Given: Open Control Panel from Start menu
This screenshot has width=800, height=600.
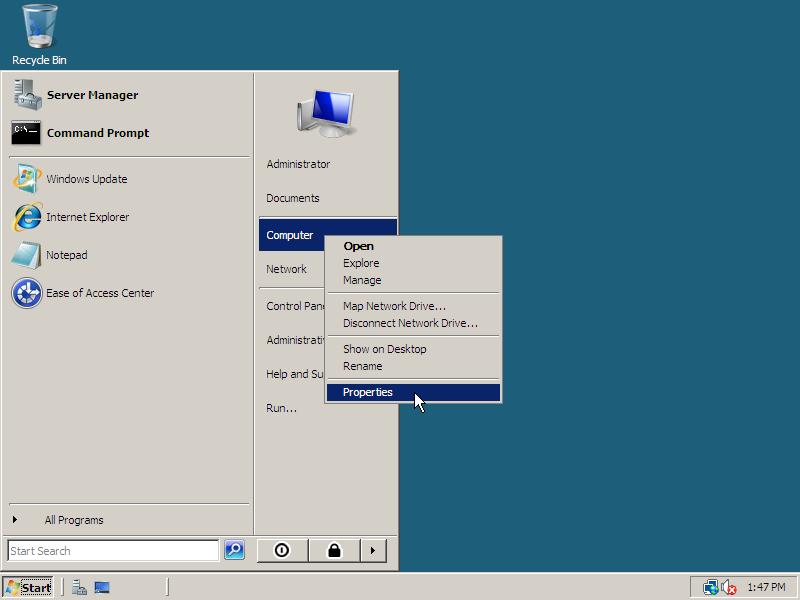Looking at the screenshot, I should point(295,306).
